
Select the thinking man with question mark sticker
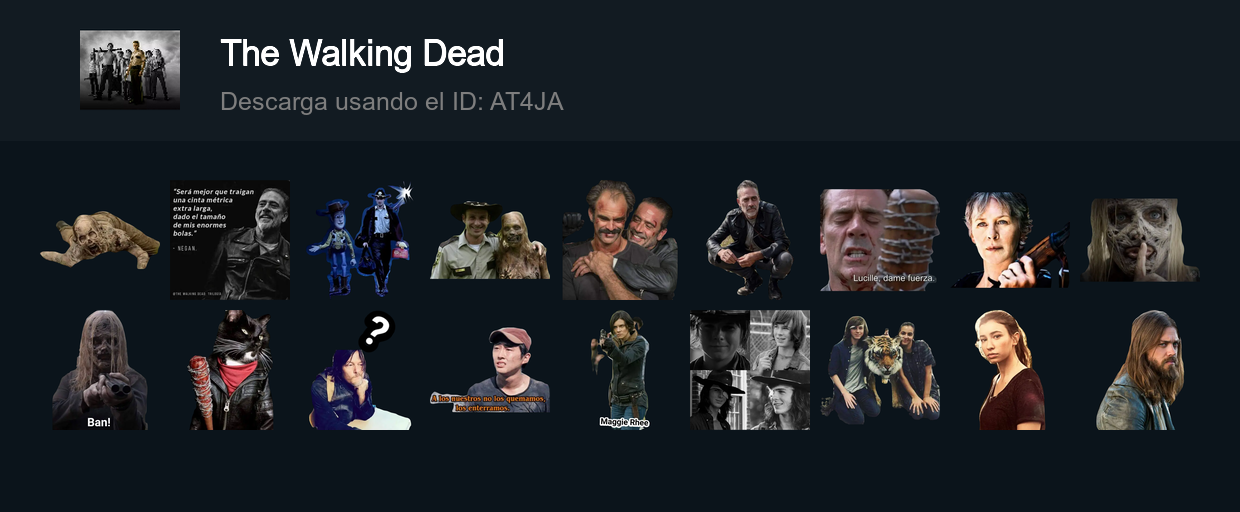360,370
